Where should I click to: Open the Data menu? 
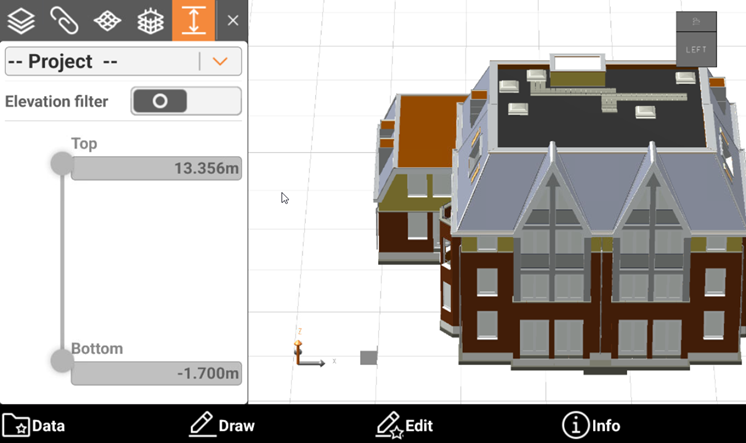tap(34, 425)
